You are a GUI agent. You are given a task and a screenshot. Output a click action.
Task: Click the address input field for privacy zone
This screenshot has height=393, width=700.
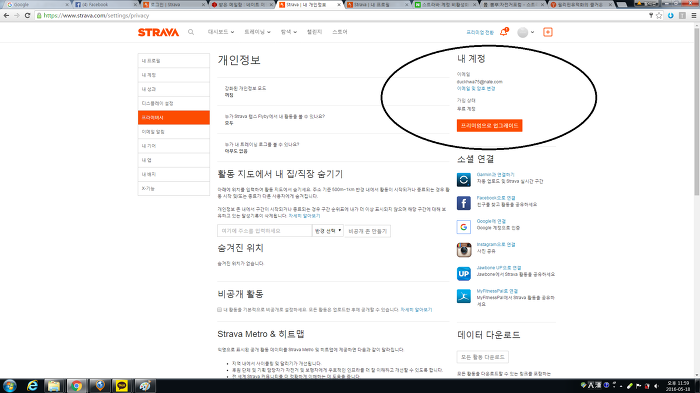click(x=264, y=231)
